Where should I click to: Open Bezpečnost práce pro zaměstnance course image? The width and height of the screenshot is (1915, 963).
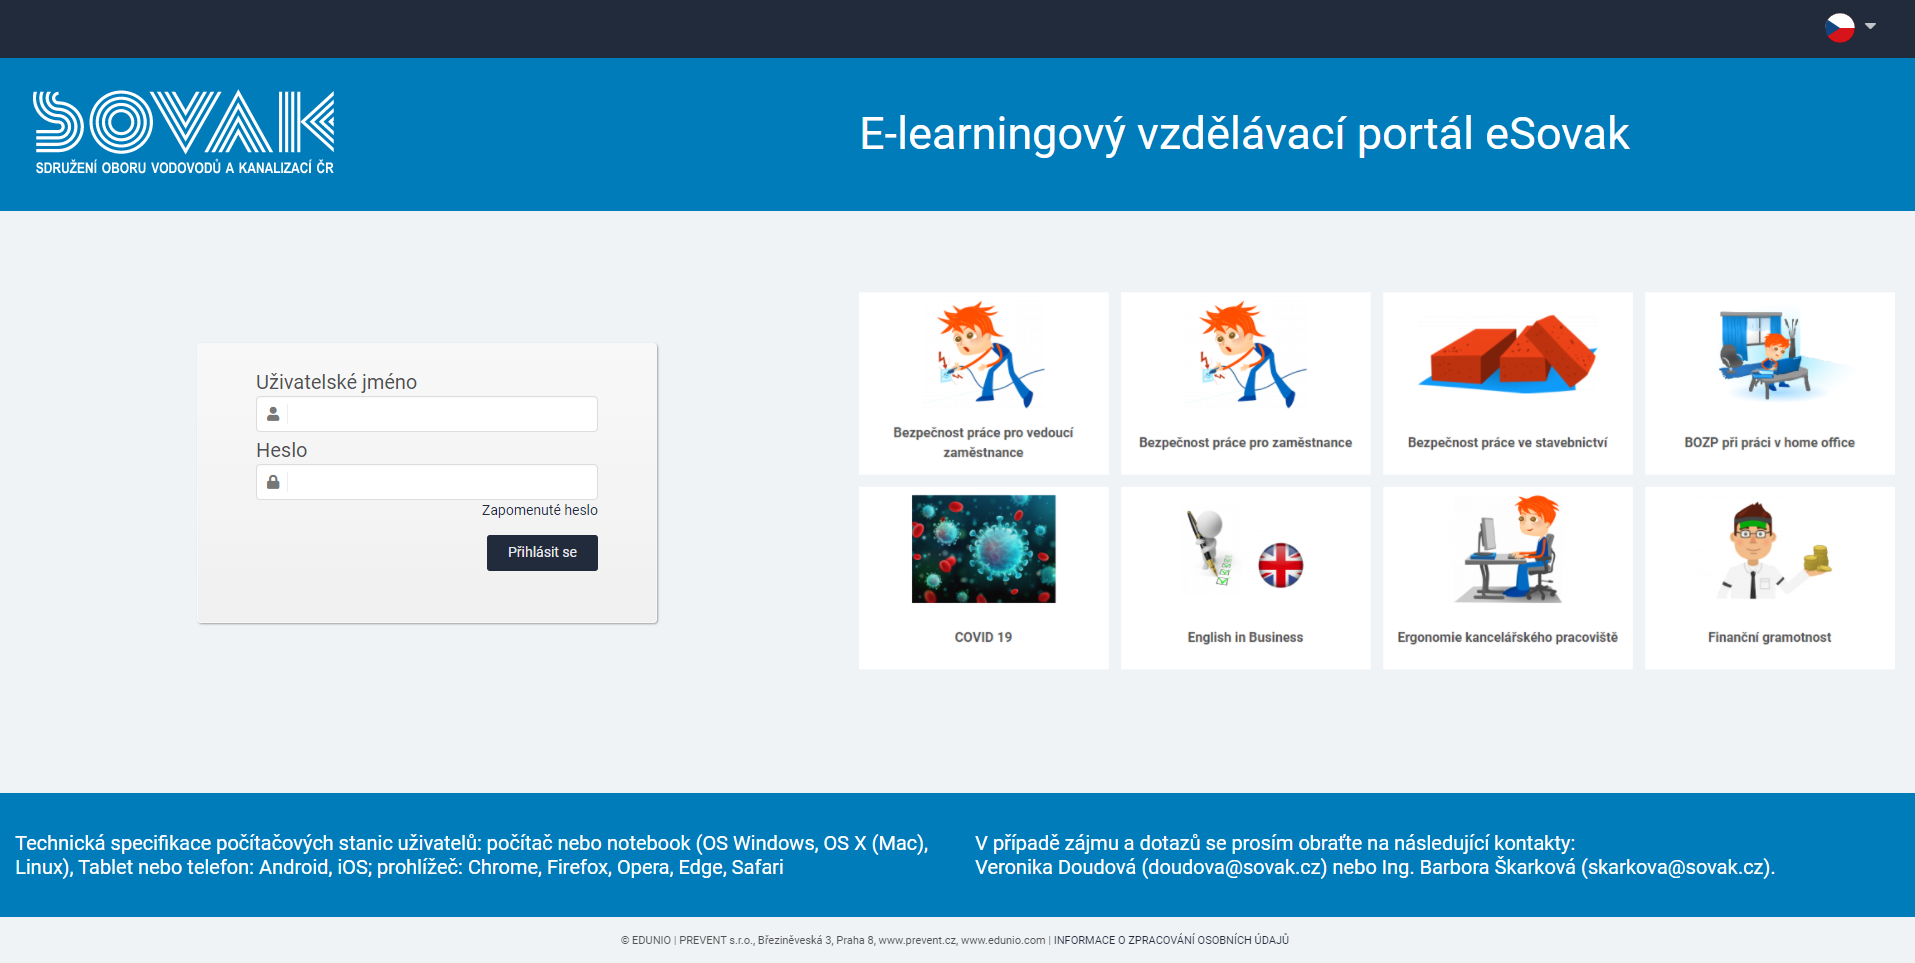point(1246,355)
